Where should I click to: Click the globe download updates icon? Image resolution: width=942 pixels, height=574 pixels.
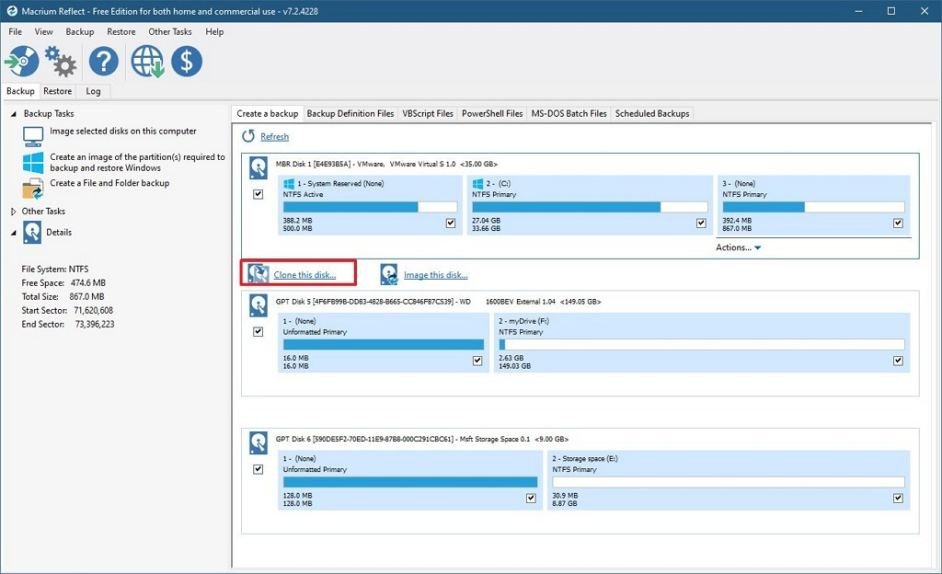tap(146, 62)
